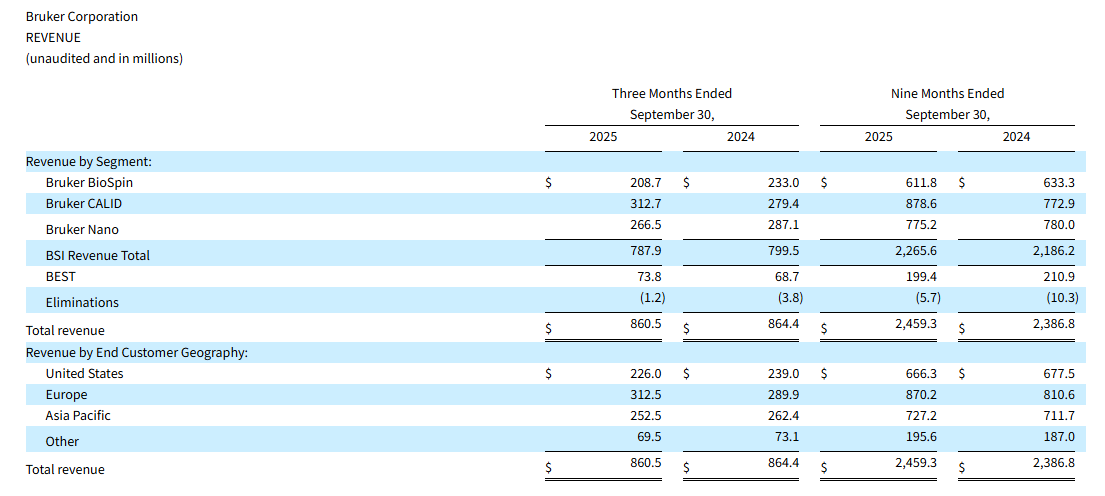Click the Bruker CALID row label
Viewport: 1105px width, 496px height.
84,204
